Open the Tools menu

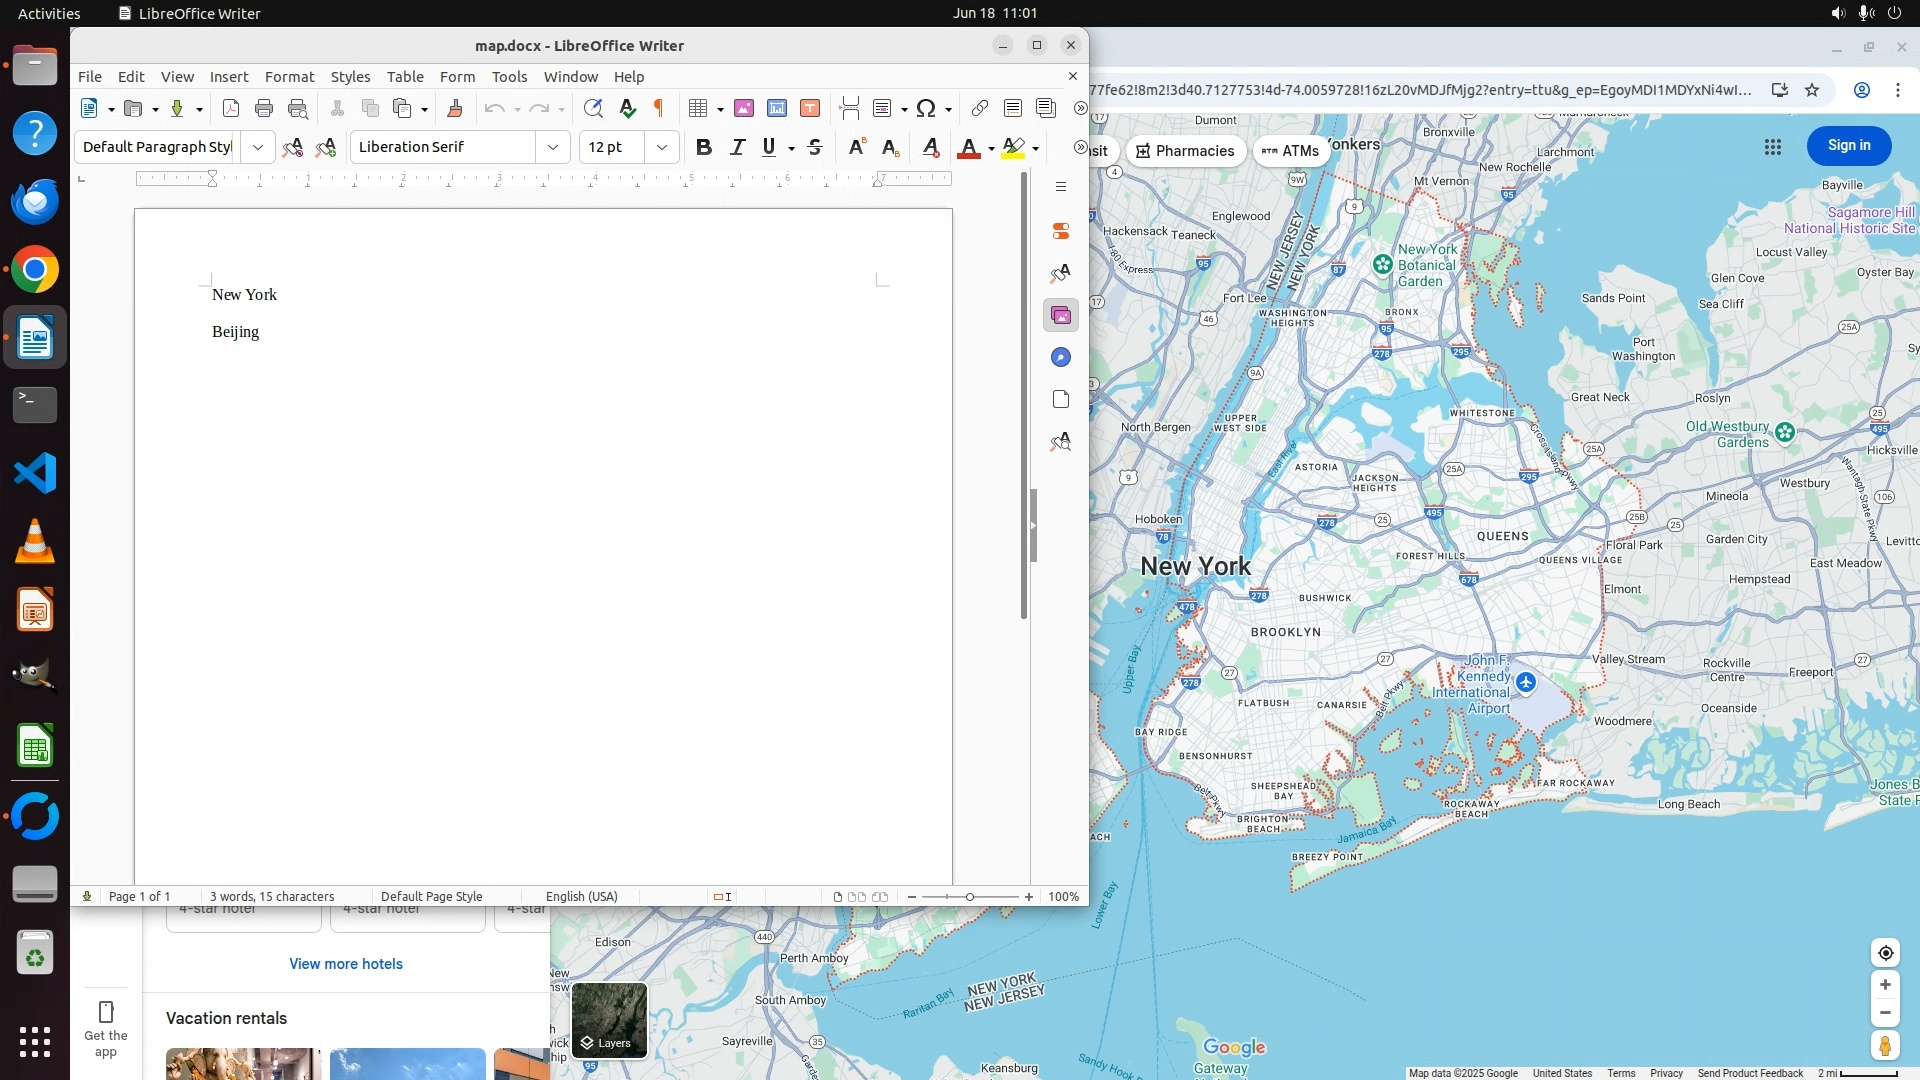pos(509,77)
